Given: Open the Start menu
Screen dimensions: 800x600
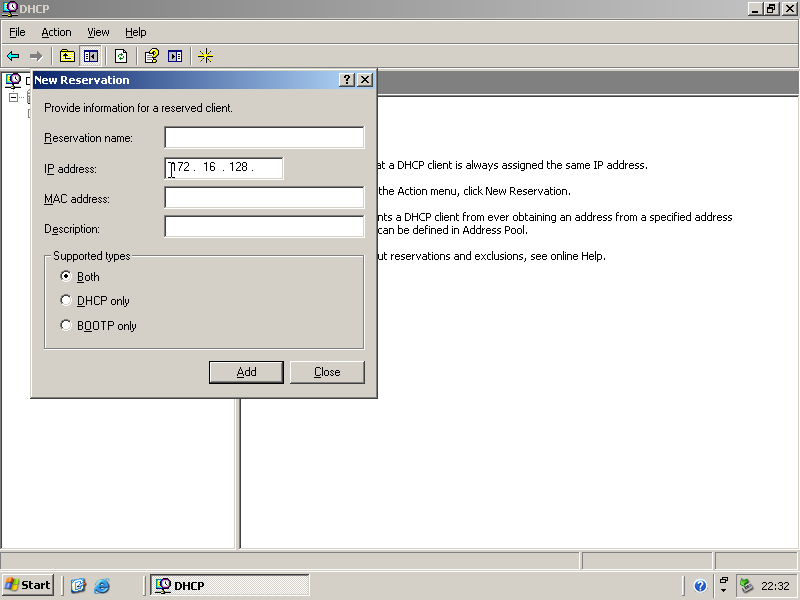Looking at the screenshot, I should click(28, 586).
